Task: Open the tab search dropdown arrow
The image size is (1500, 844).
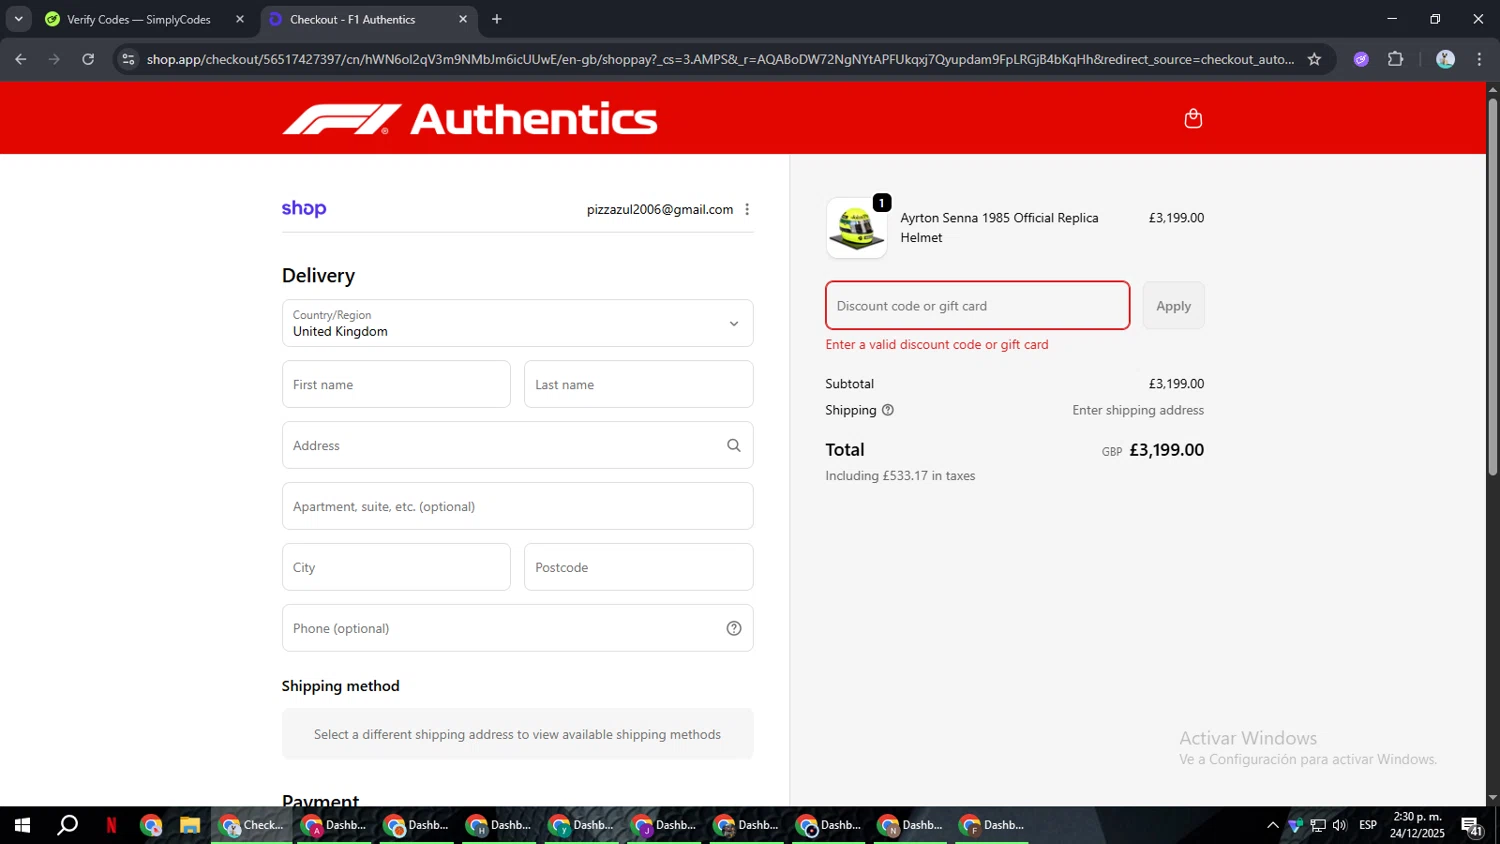Action: pos(18,19)
